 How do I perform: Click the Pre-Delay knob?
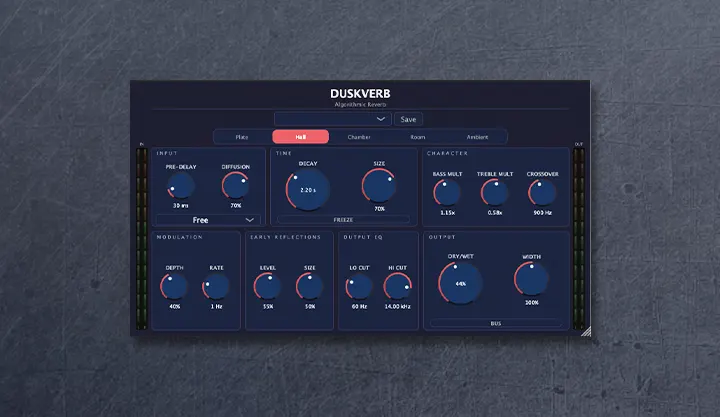pyautogui.click(x=181, y=186)
